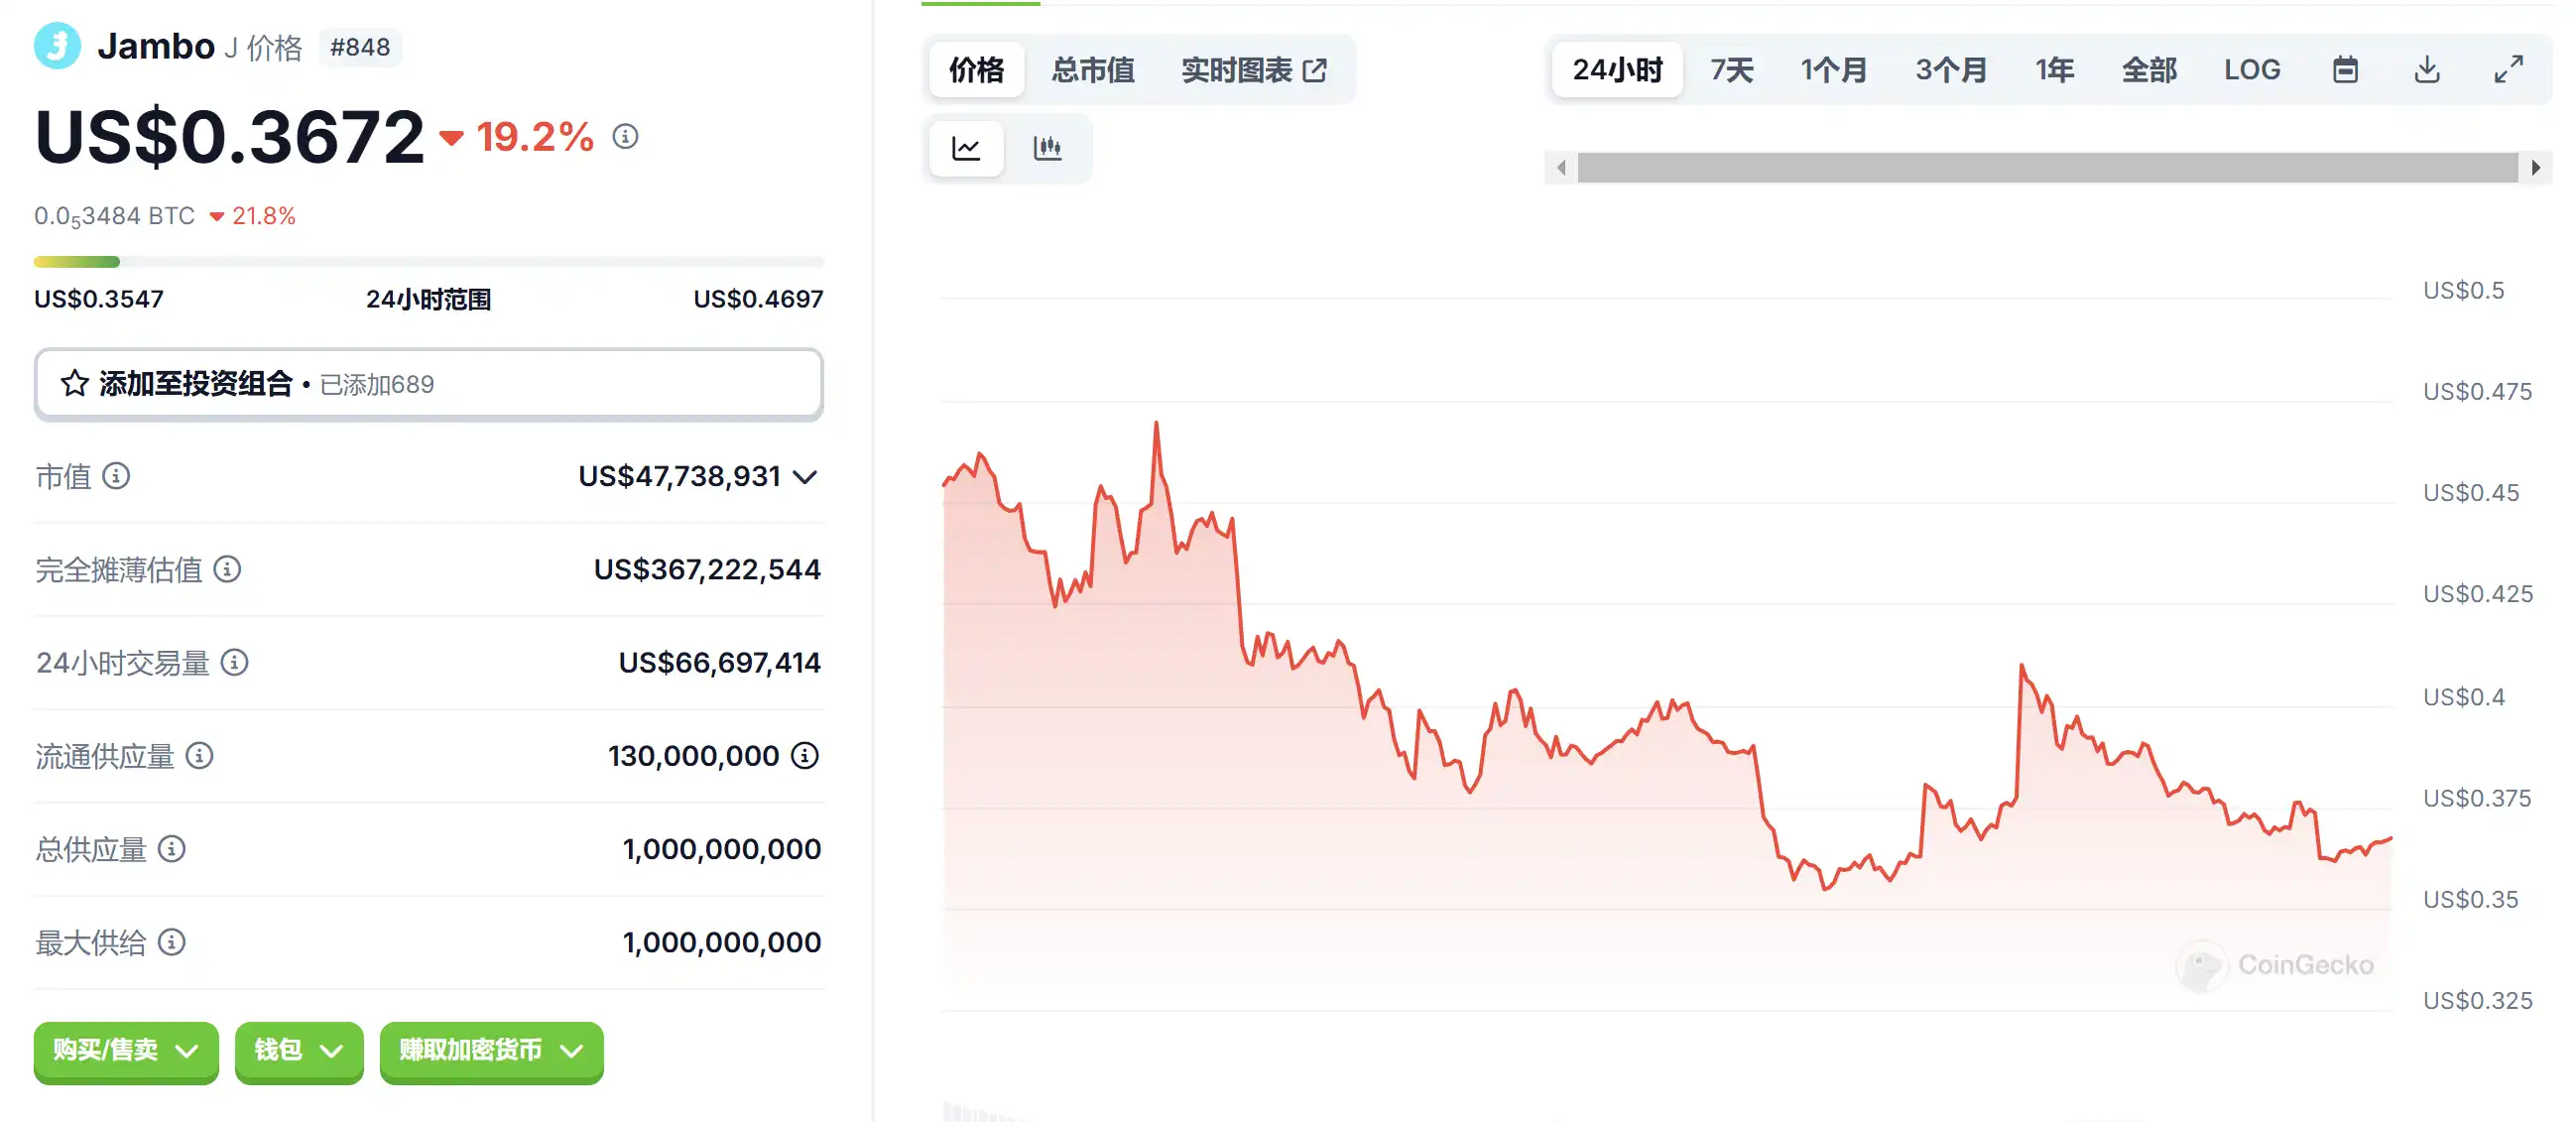Screen dimensions: 2576x1122
Task: Expand chart to fullscreen
Action: tap(2508, 70)
